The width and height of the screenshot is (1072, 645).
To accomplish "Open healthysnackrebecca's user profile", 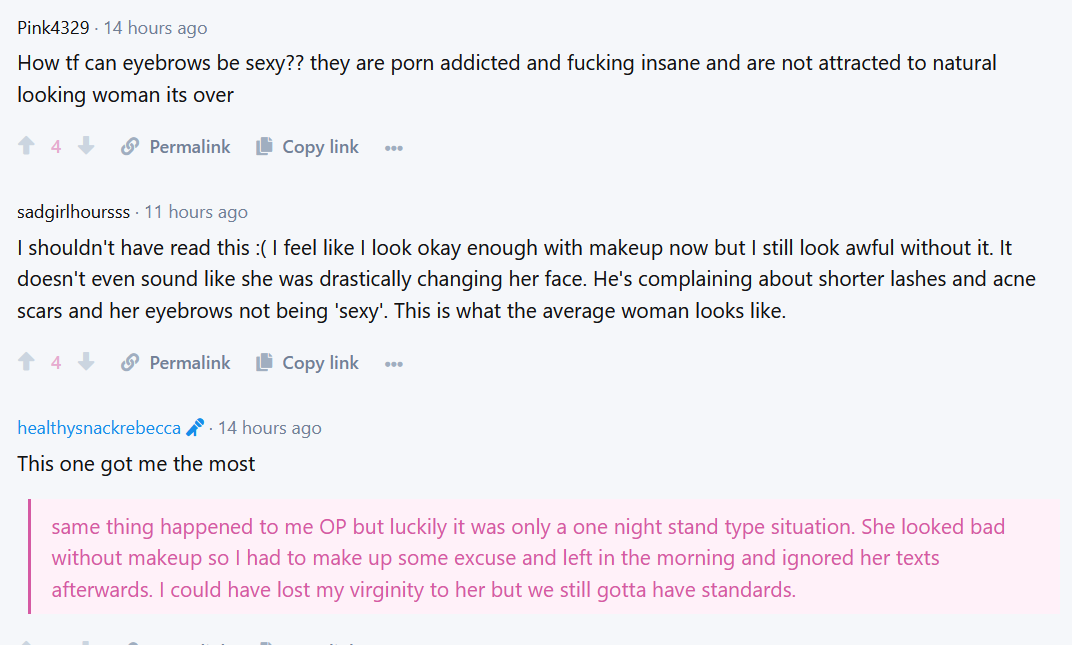I will tap(99, 428).
